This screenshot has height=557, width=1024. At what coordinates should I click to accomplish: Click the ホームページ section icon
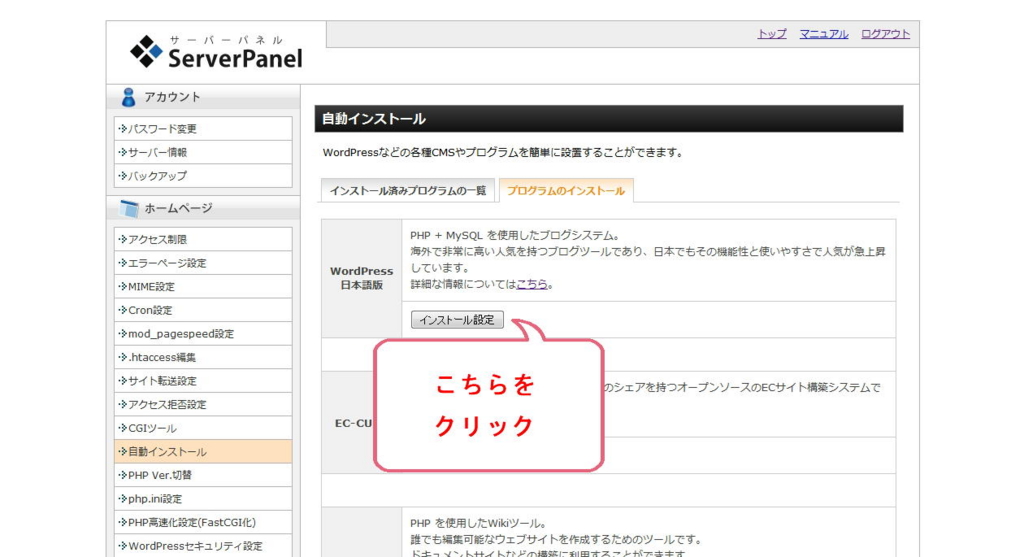(x=129, y=208)
